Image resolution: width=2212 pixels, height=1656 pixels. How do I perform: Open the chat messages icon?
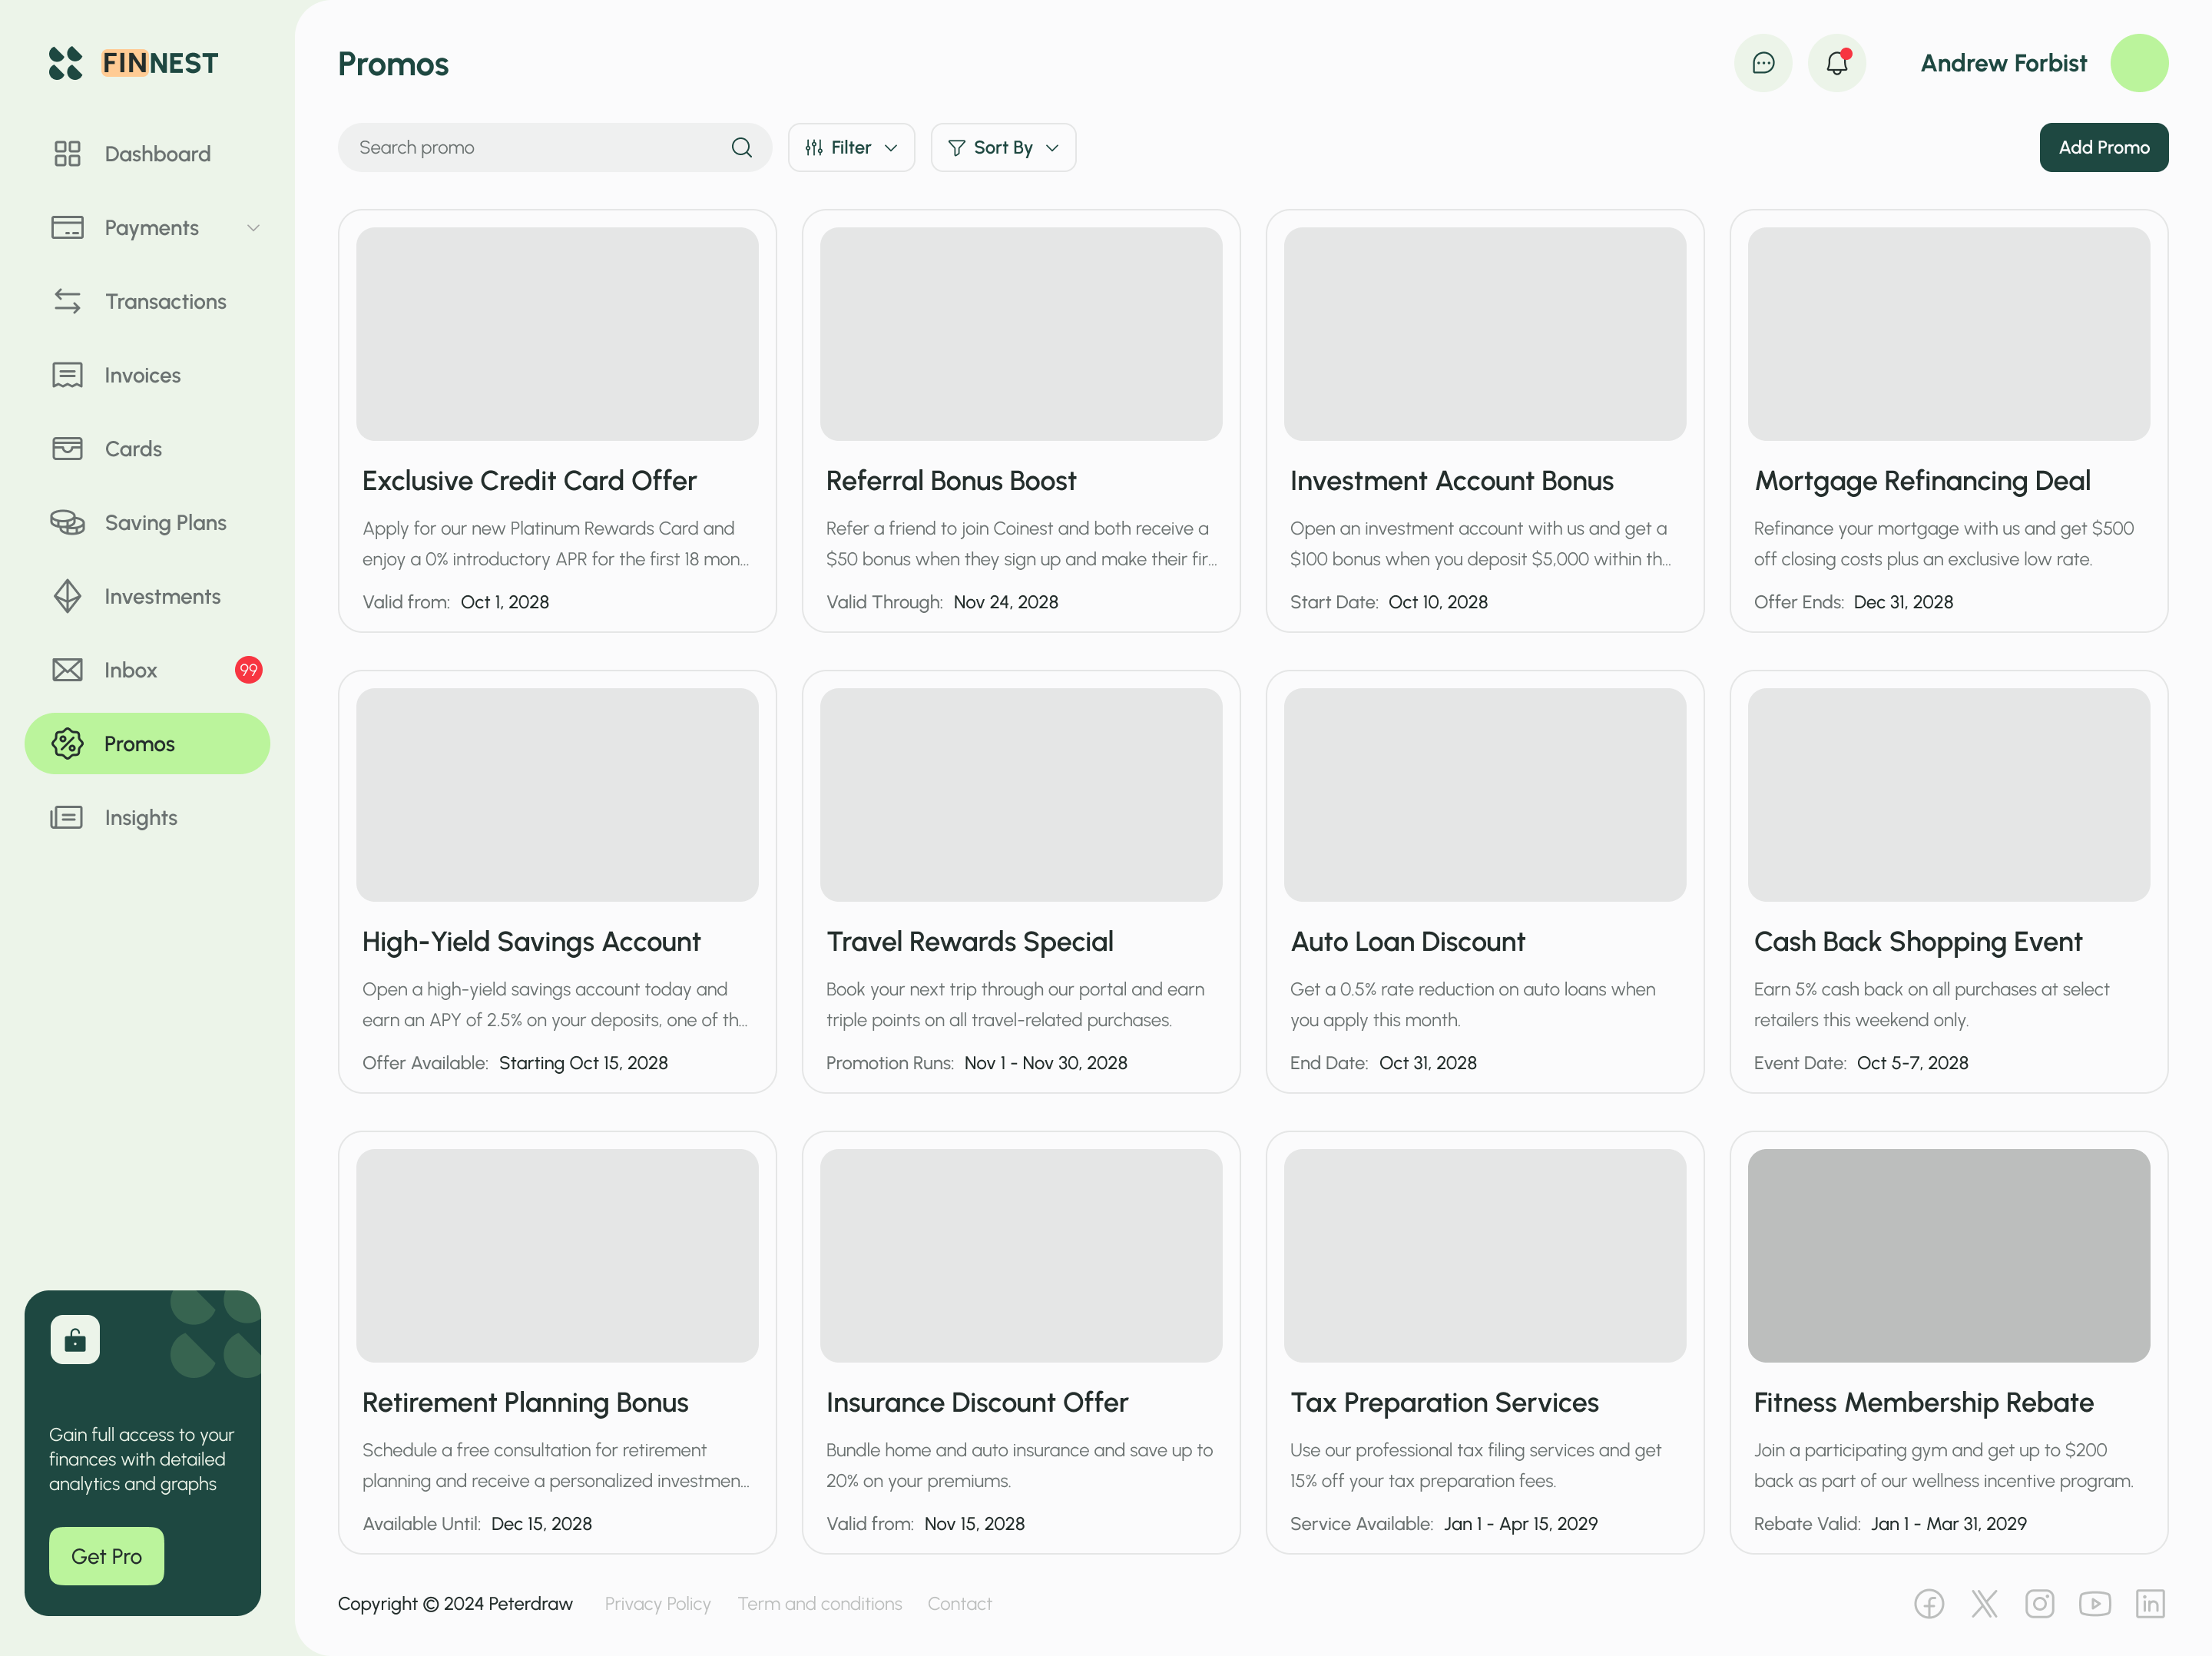click(1763, 63)
